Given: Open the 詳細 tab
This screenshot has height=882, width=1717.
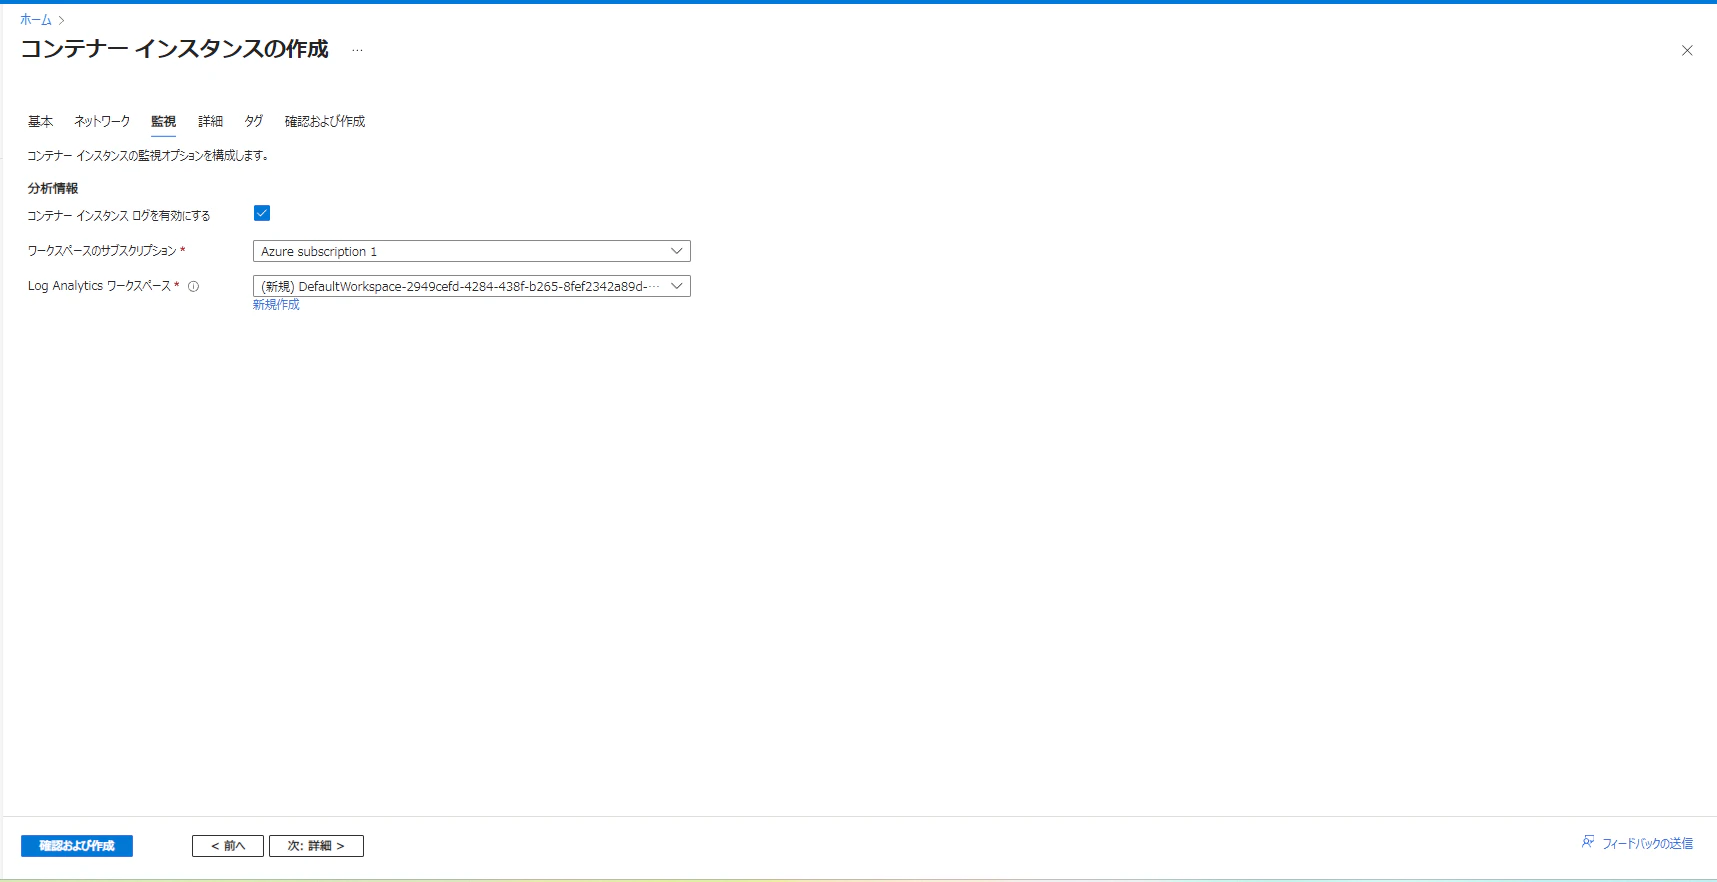Looking at the screenshot, I should tap(210, 121).
